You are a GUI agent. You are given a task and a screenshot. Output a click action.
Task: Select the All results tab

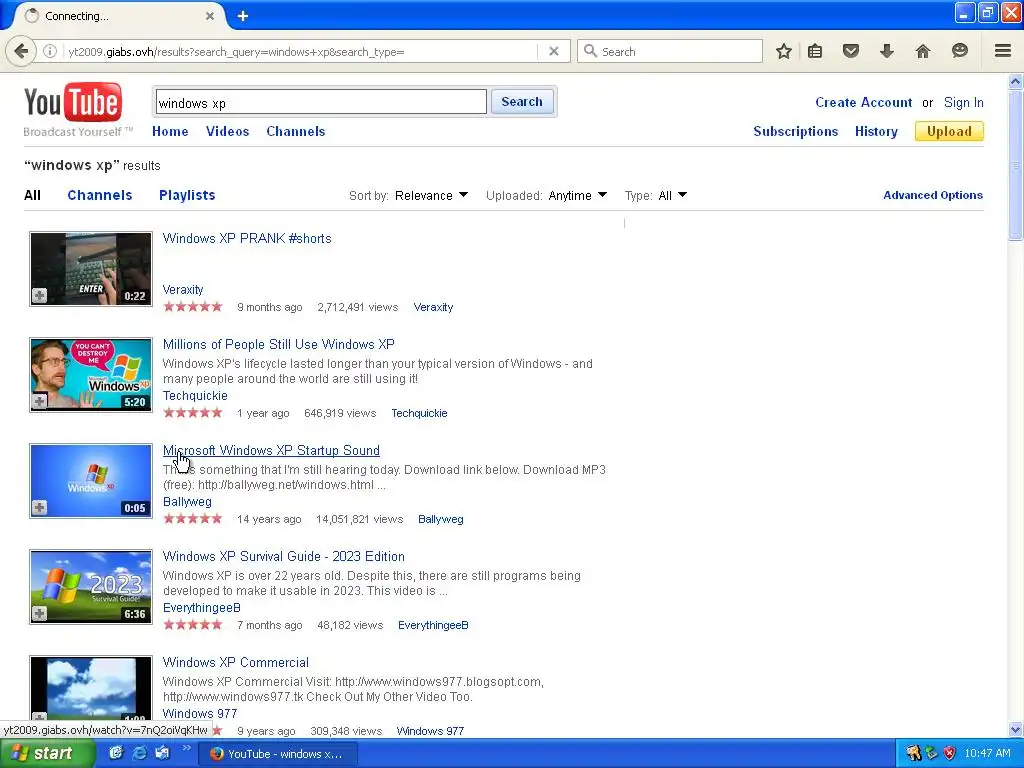(32, 195)
